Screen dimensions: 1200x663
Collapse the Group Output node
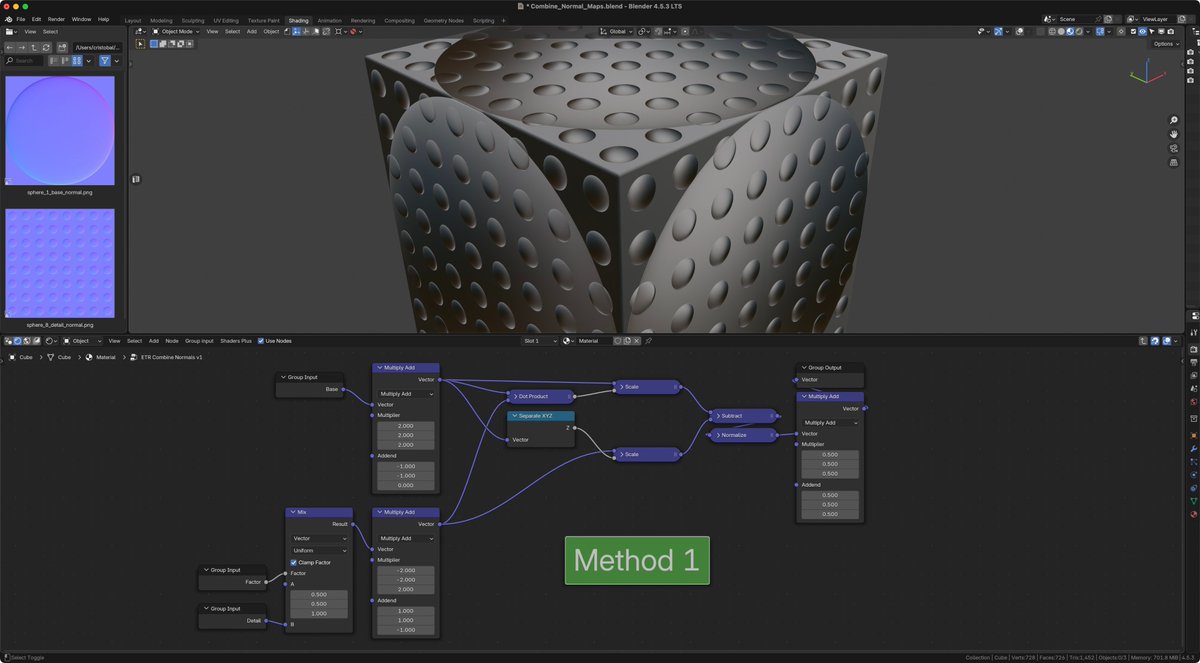pos(803,368)
